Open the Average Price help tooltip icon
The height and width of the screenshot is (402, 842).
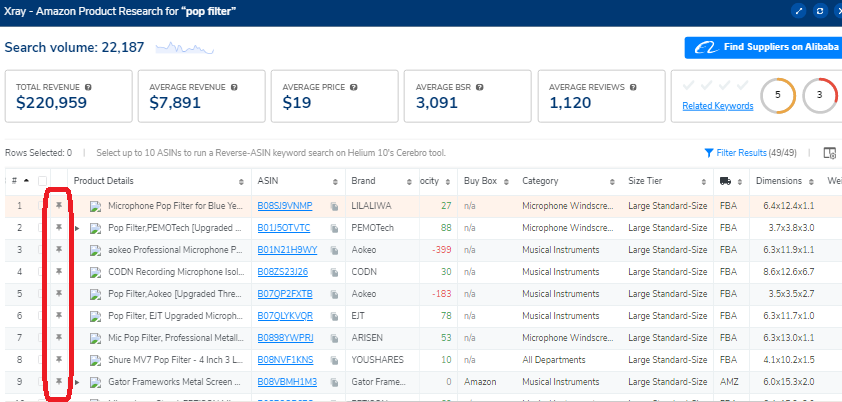point(354,87)
